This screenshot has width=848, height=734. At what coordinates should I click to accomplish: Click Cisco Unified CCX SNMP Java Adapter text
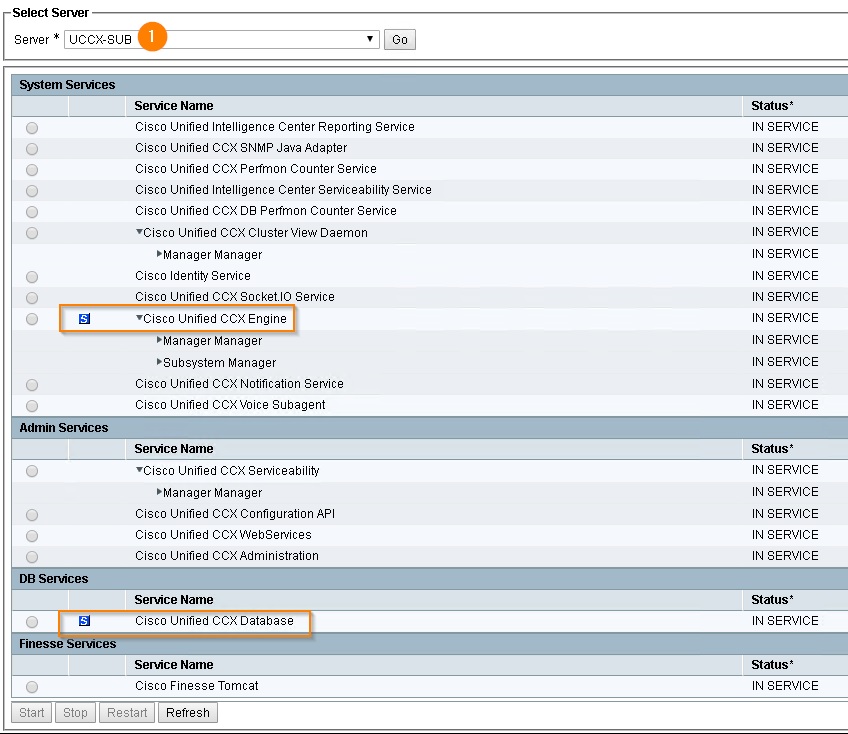click(x=241, y=148)
